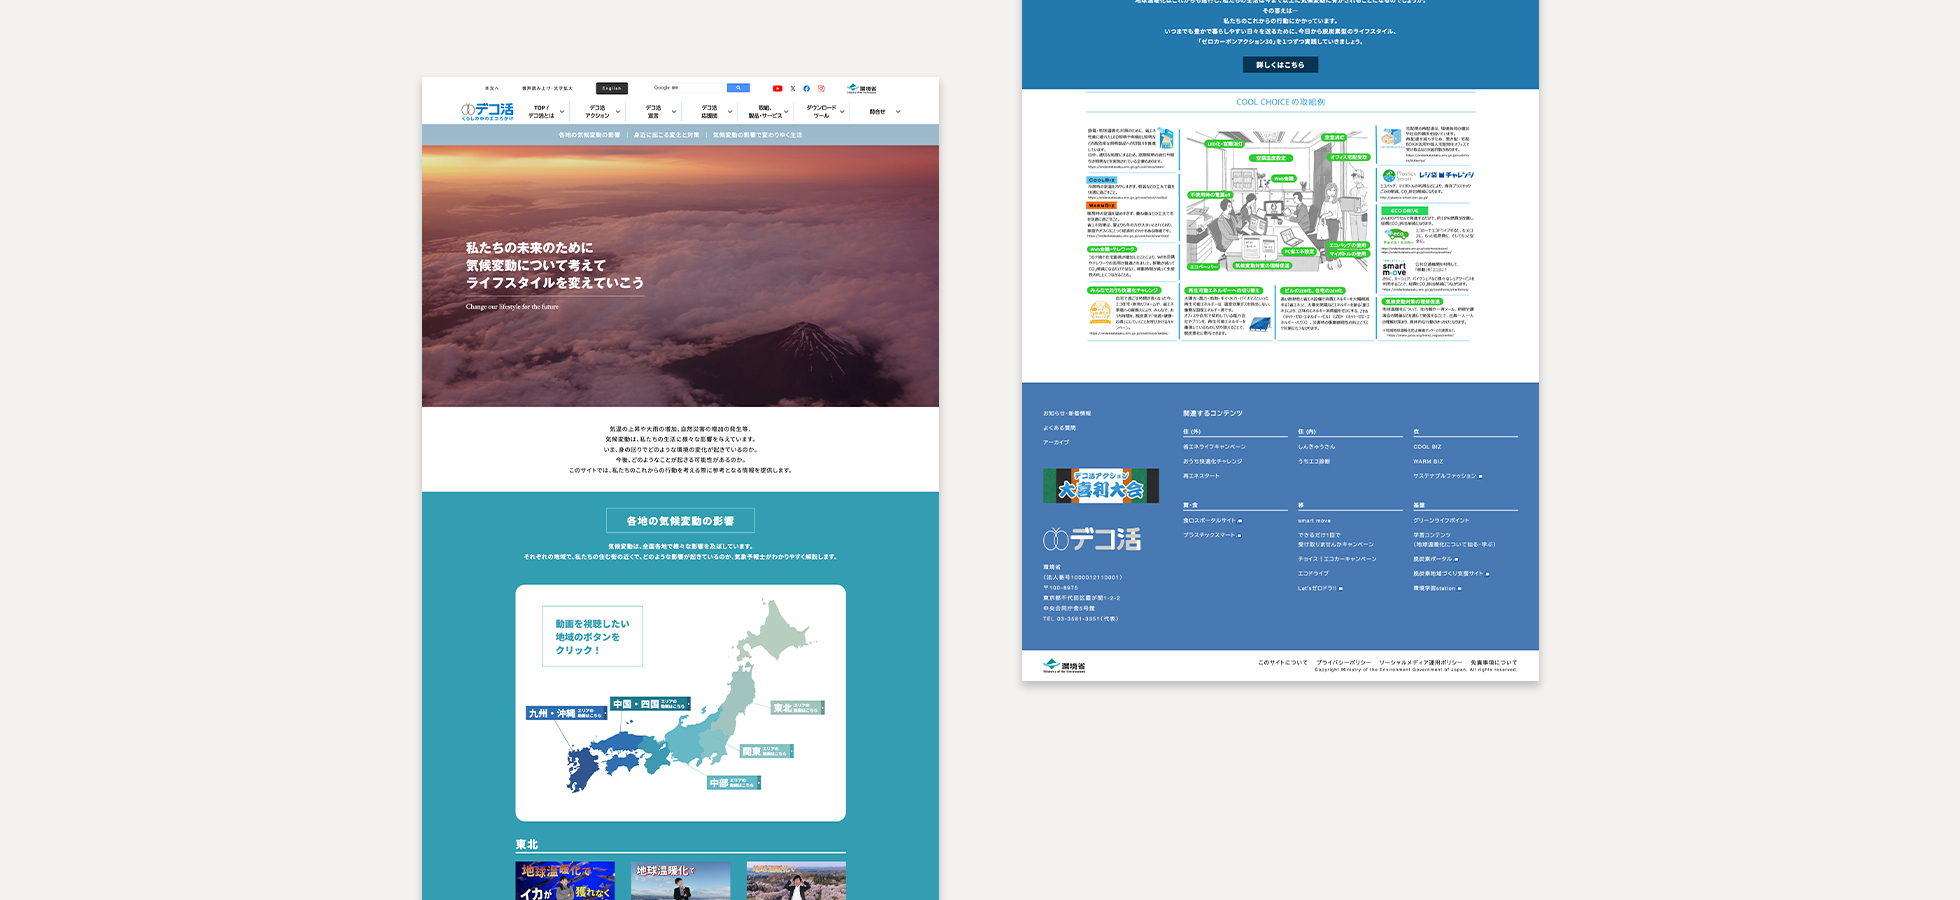Image resolution: width=1960 pixels, height=900 pixels.
Task: Open the YouTube icon in the header
Action: [777, 88]
